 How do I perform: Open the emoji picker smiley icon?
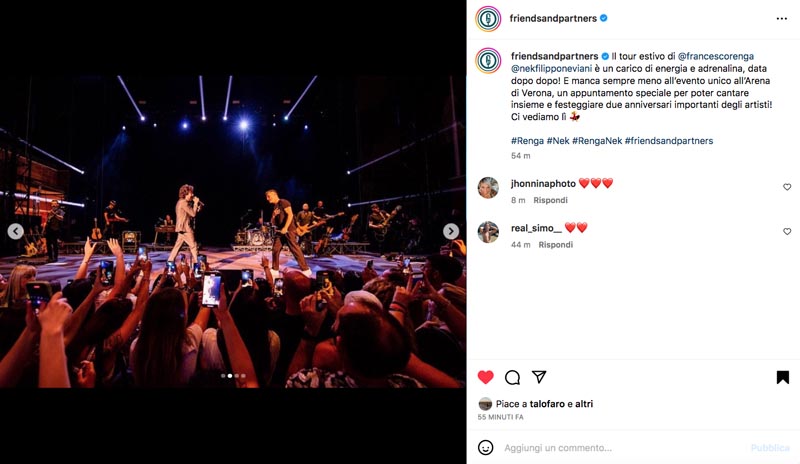pos(485,448)
